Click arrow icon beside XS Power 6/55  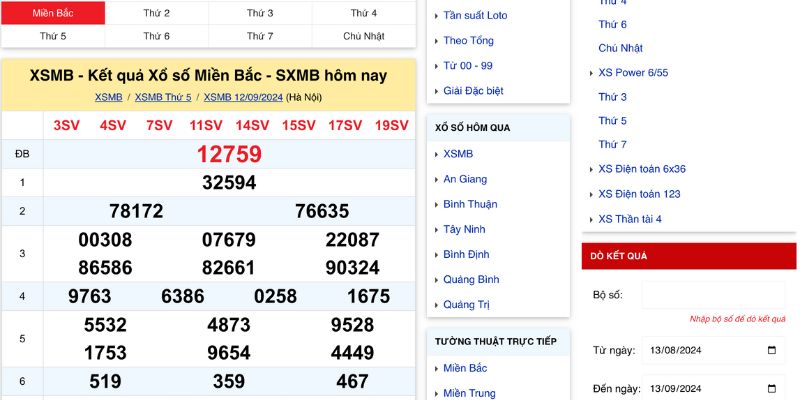(x=589, y=72)
